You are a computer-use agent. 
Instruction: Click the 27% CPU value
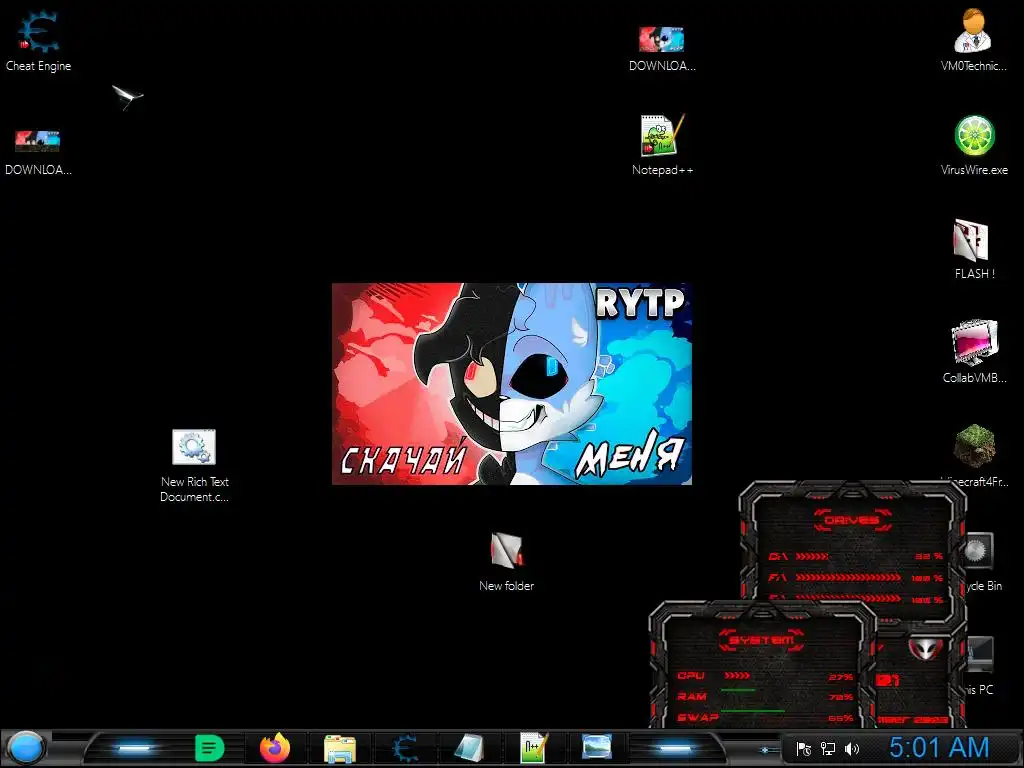[x=840, y=677]
